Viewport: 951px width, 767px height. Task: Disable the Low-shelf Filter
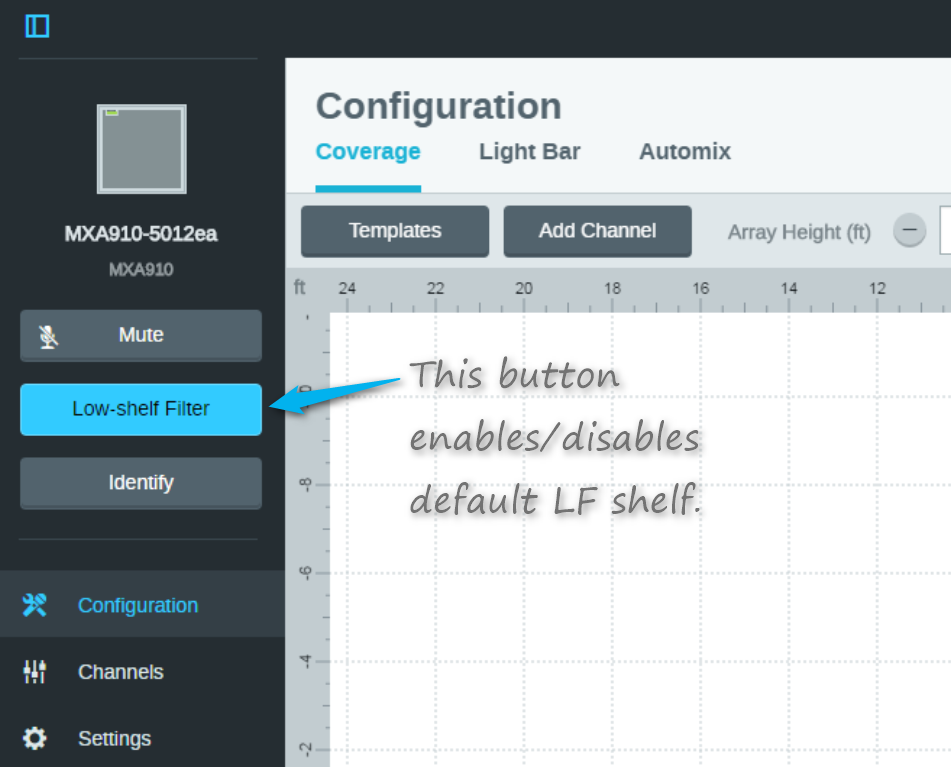click(x=141, y=409)
